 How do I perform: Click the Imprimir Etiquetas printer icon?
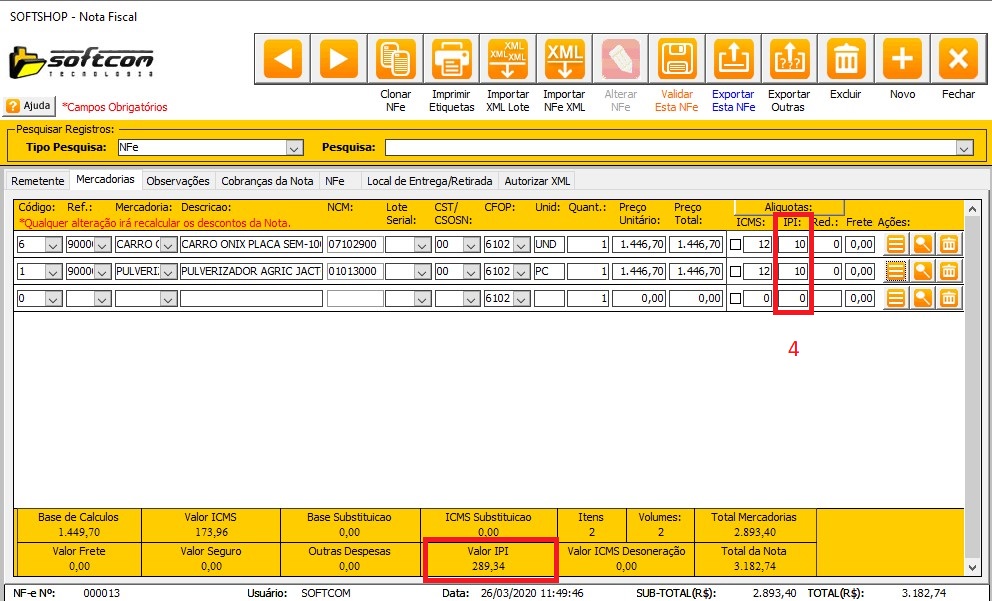[x=452, y=59]
